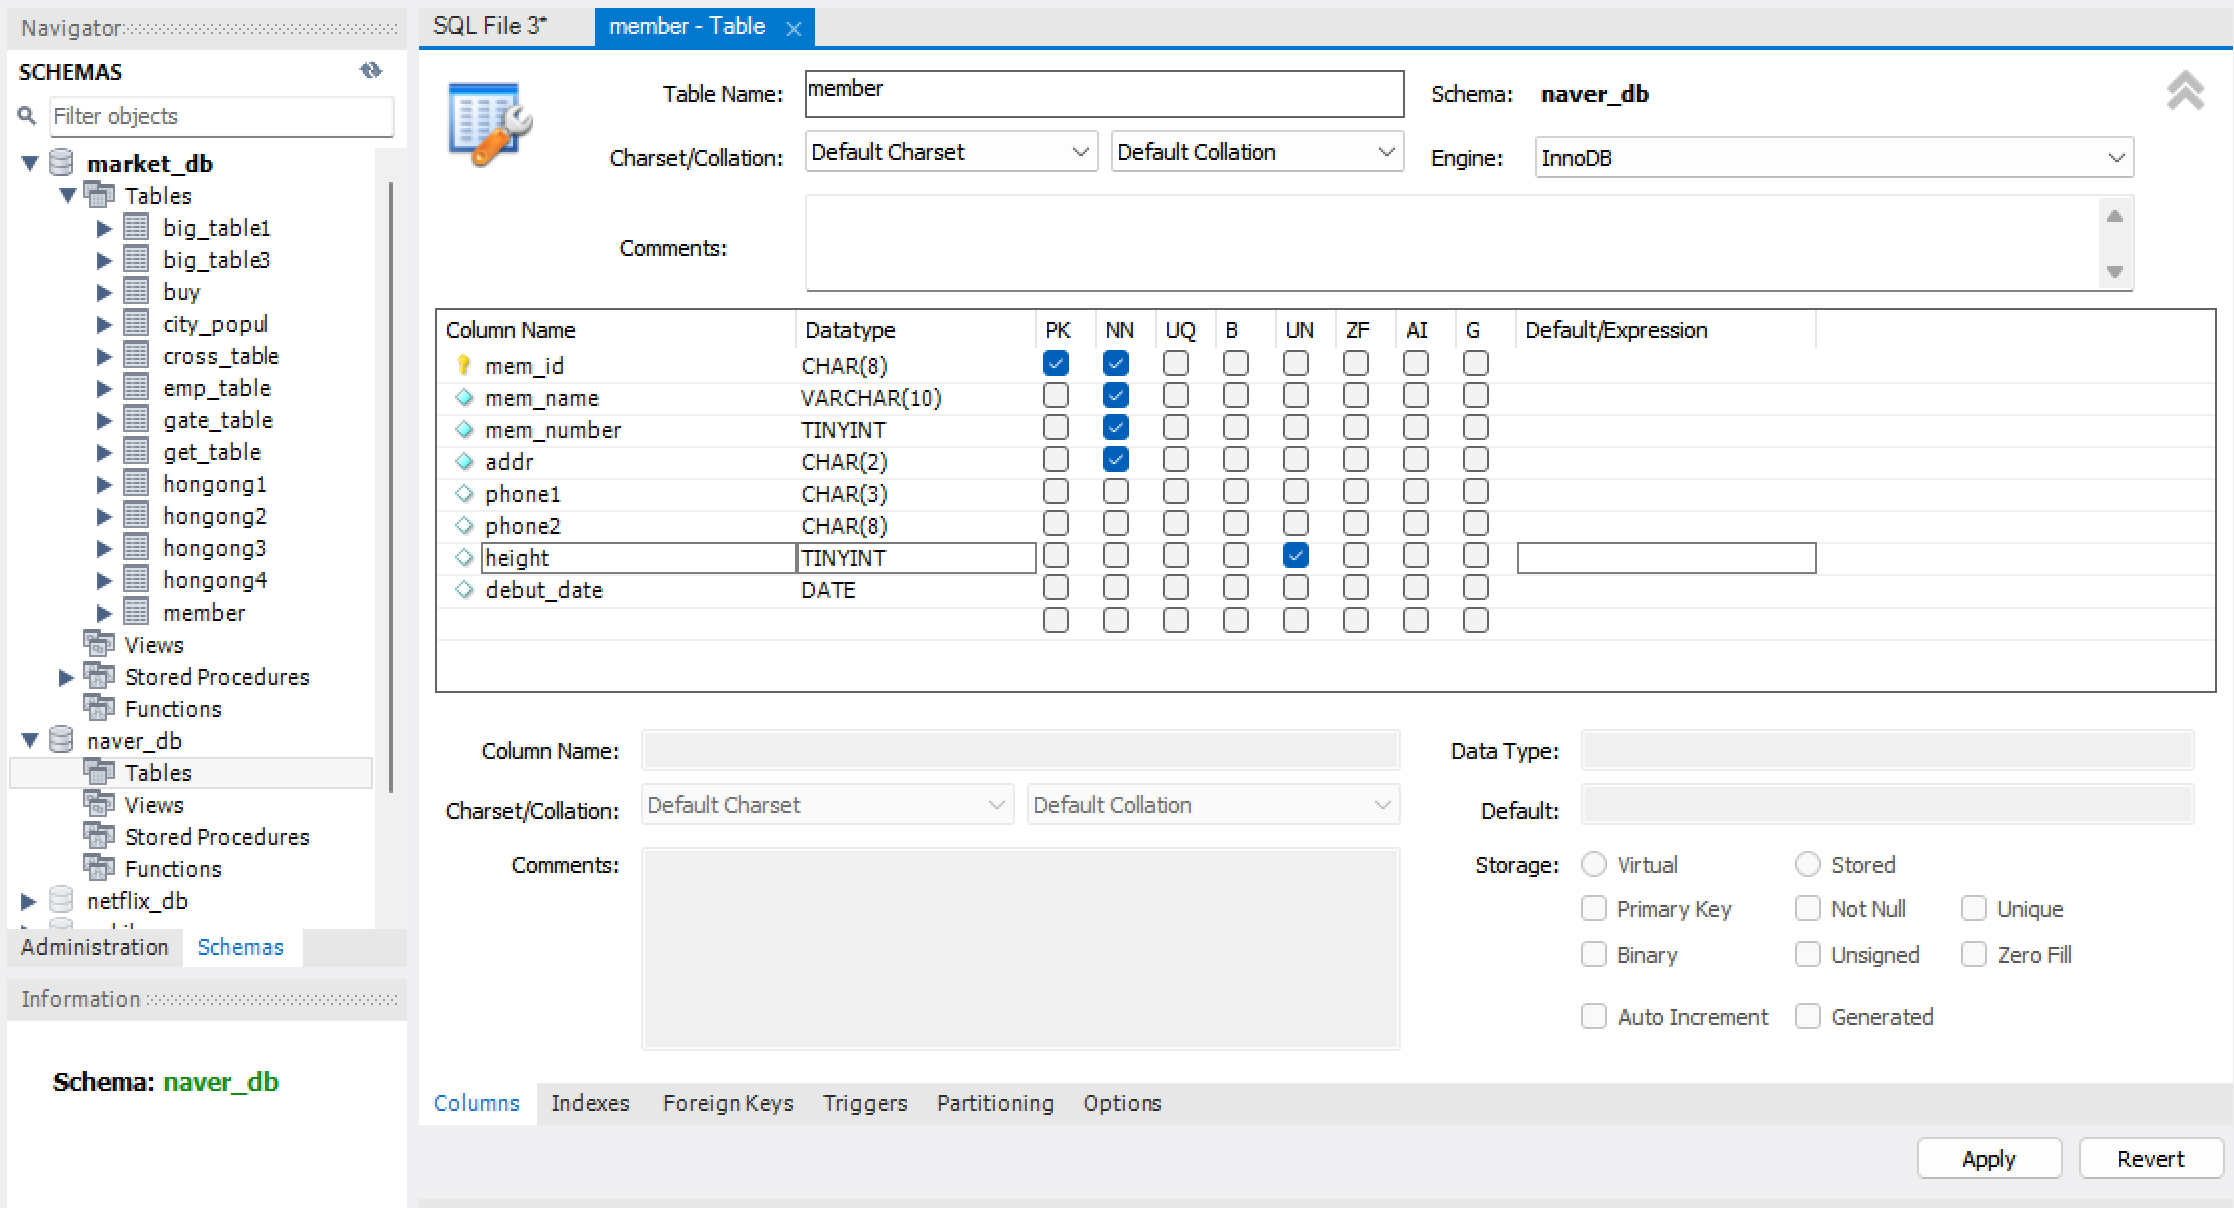Expand the netflix_db schema node
The image size is (2234, 1208).
(29, 901)
